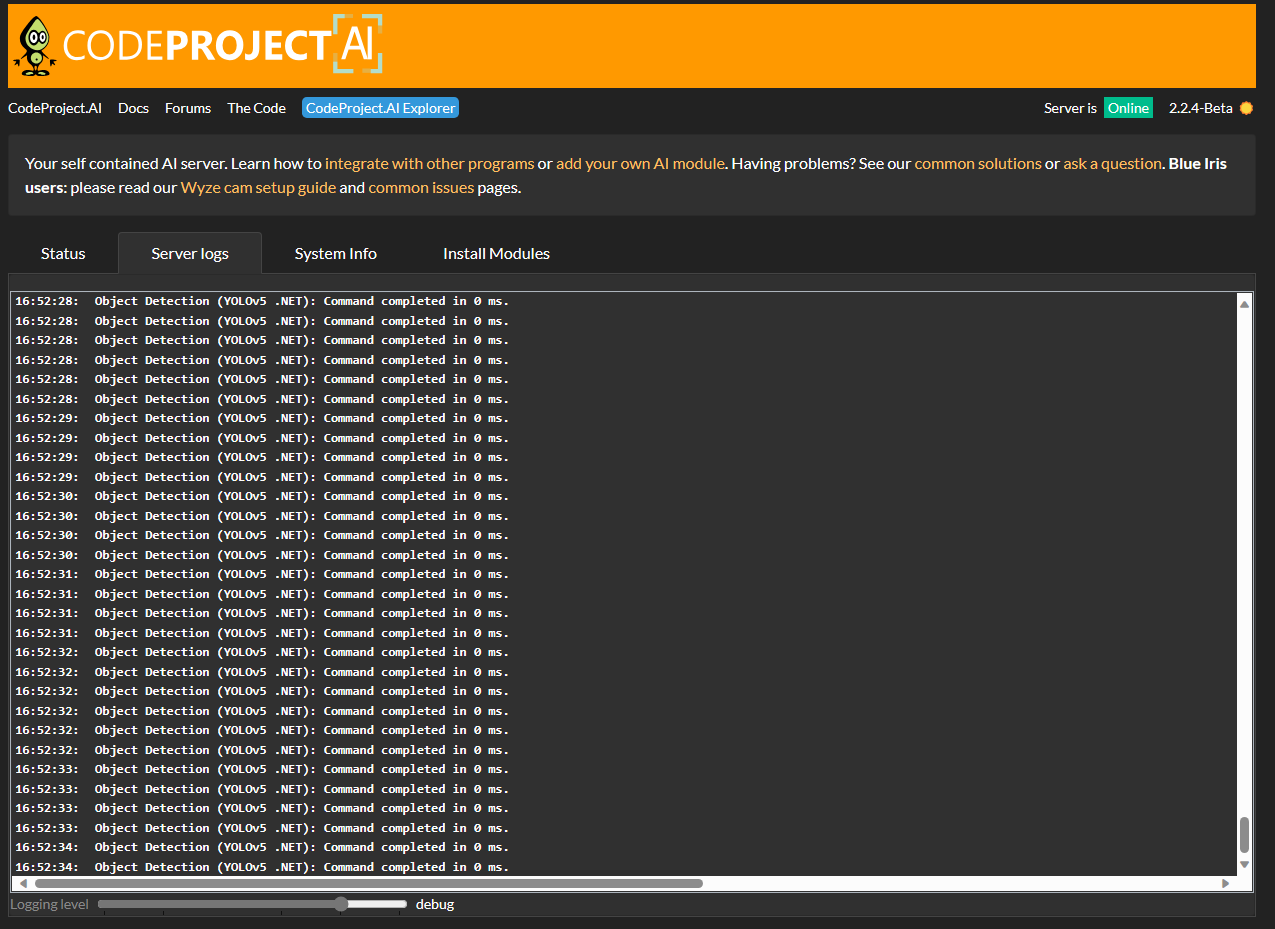Open the CodeProject.AI nav link

[55, 108]
